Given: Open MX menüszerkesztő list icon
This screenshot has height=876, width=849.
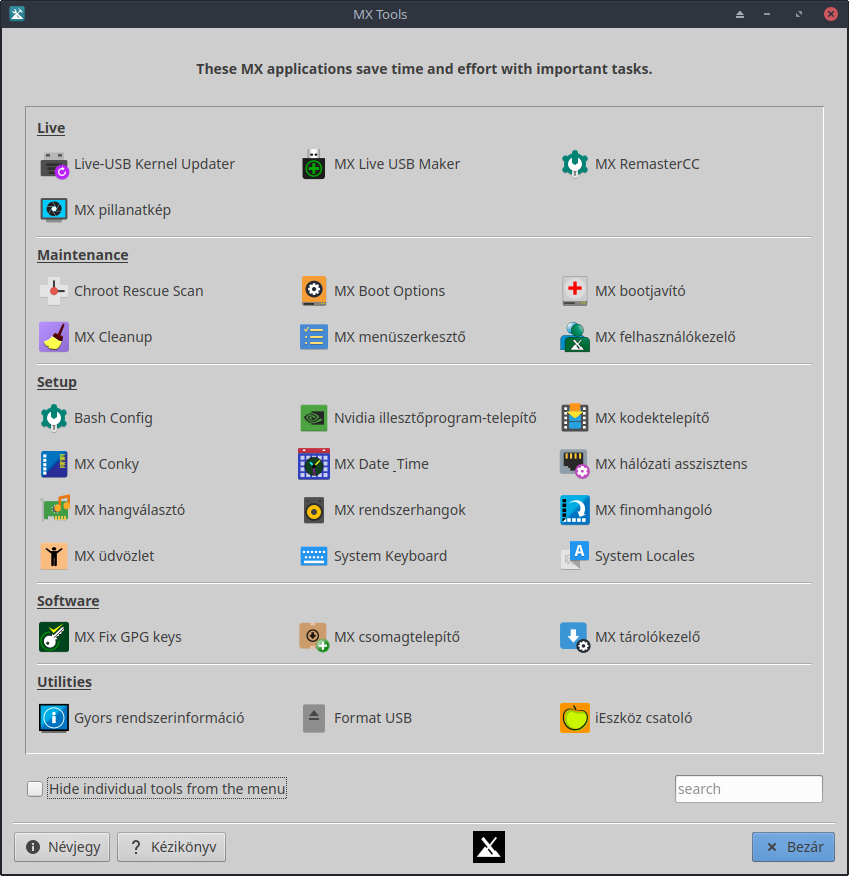Looking at the screenshot, I should coord(314,337).
